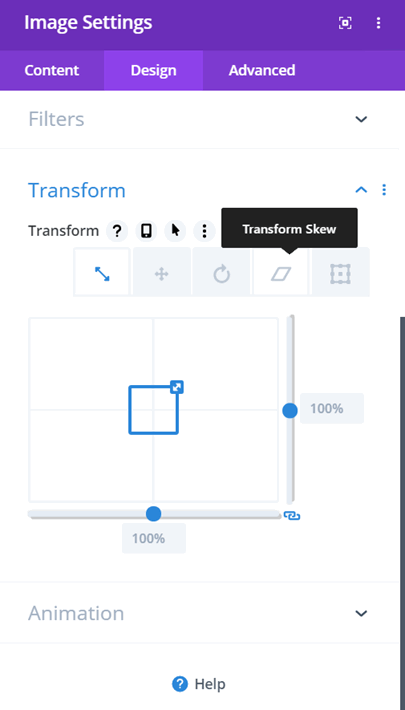Click the vertical scale 100% input field
This screenshot has width=405, height=710.
click(332, 408)
